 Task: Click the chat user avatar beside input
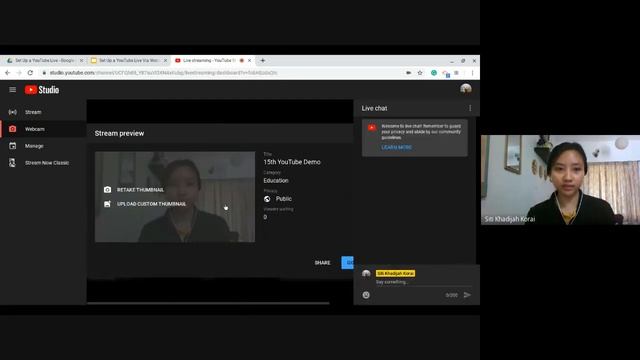pyautogui.click(x=366, y=274)
